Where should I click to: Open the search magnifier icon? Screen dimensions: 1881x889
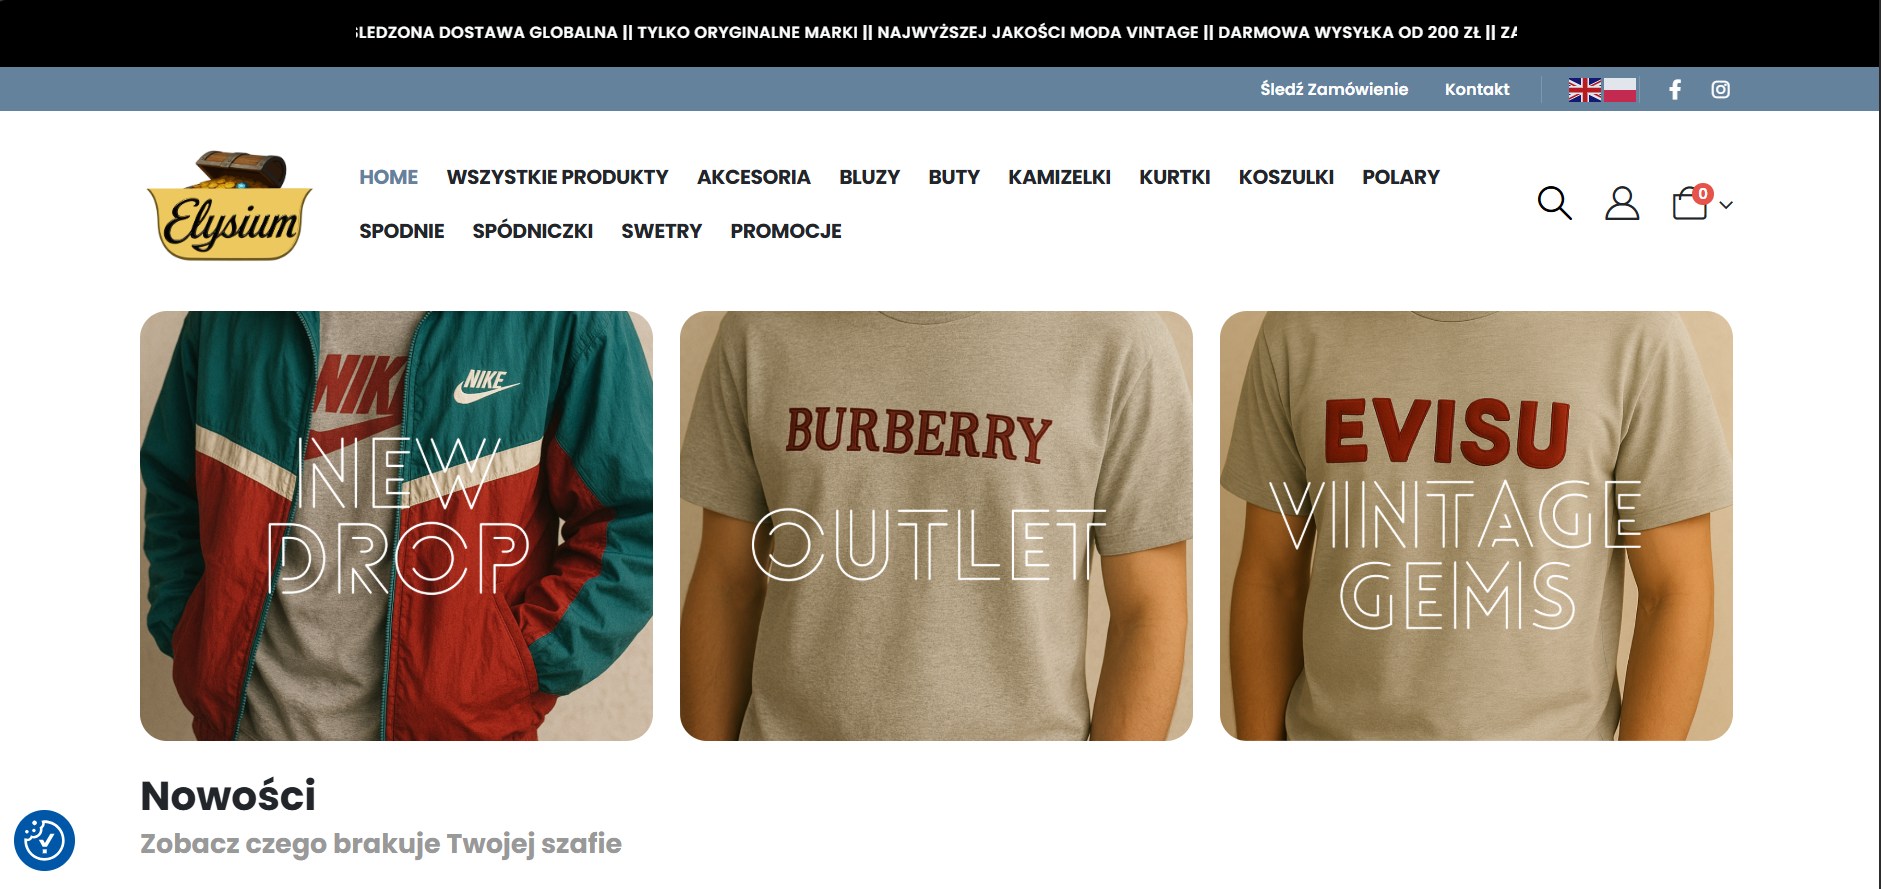[1554, 203]
